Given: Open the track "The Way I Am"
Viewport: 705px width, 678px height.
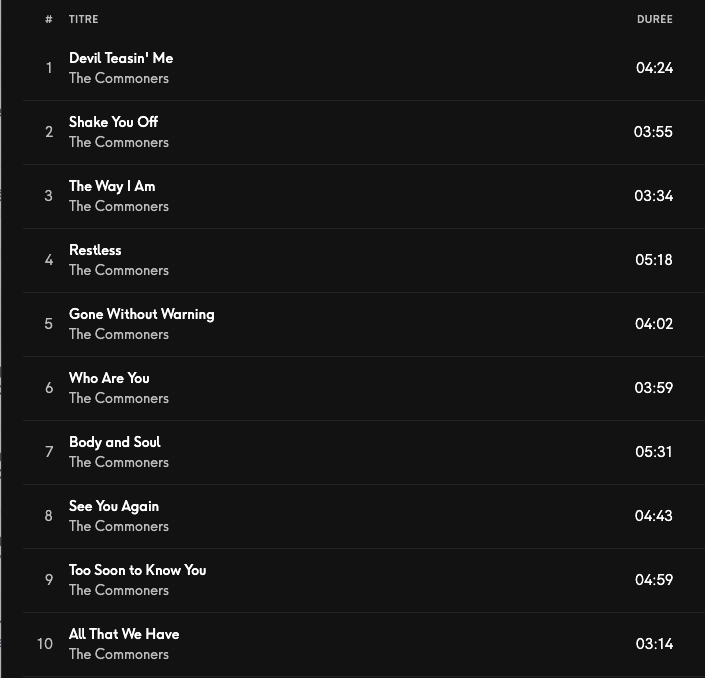Looking at the screenshot, I should coord(112,186).
